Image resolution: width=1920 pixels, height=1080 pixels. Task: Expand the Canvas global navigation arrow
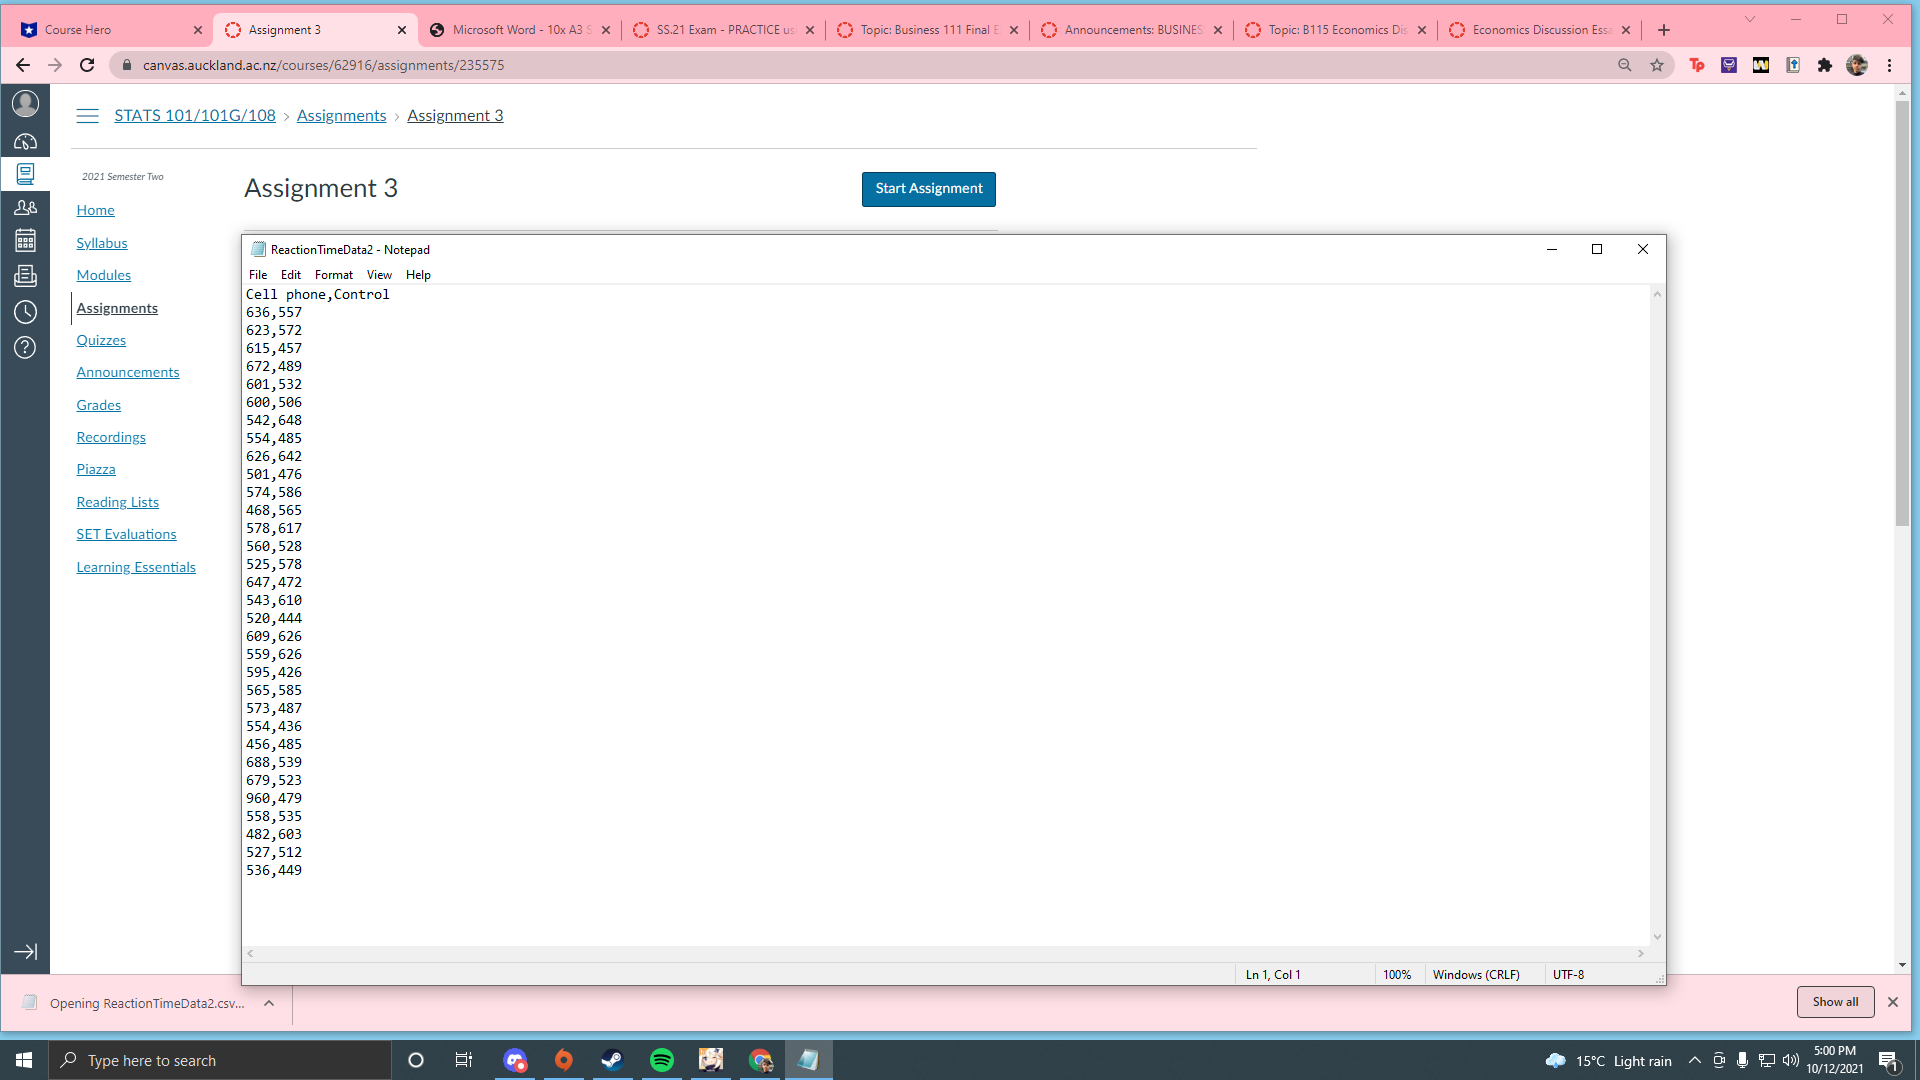[x=25, y=952]
